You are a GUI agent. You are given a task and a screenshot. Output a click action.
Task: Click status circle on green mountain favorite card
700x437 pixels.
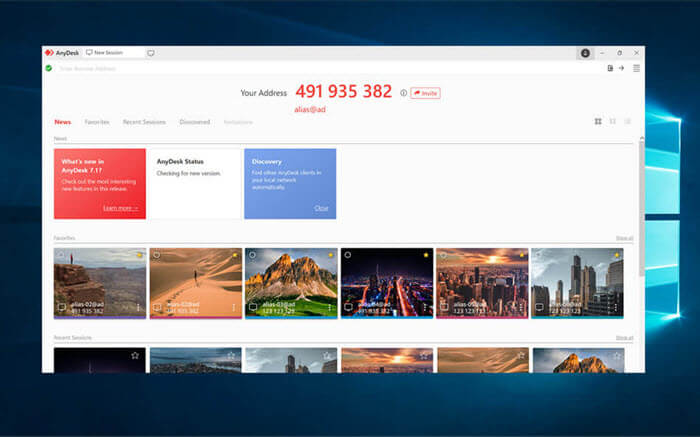pyautogui.click(x=252, y=255)
